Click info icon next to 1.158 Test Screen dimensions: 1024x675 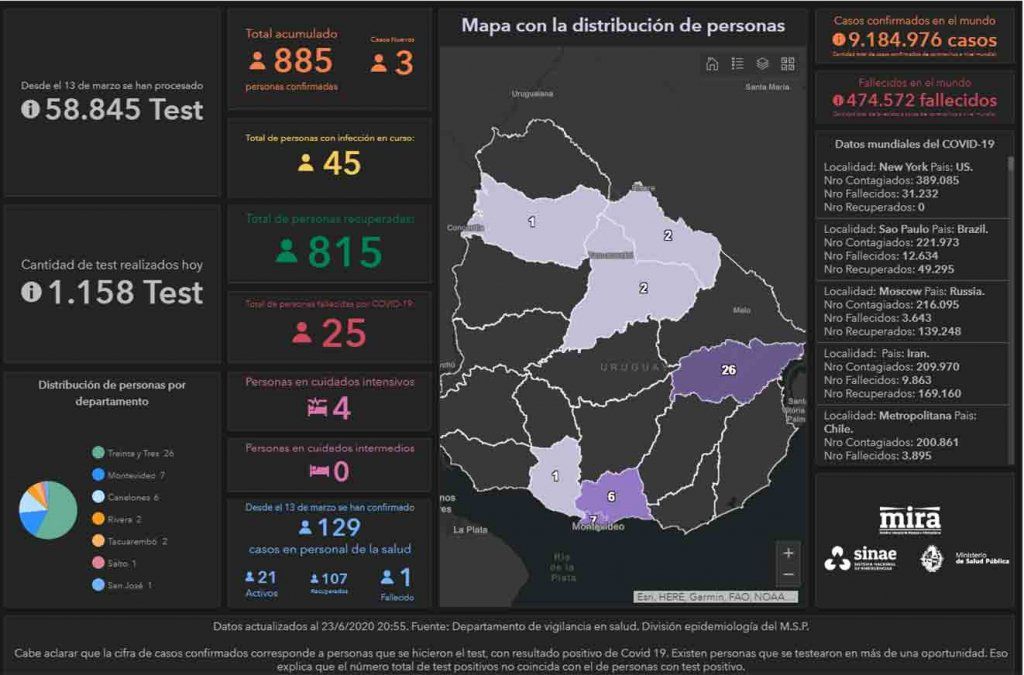pyautogui.click(x=30, y=292)
